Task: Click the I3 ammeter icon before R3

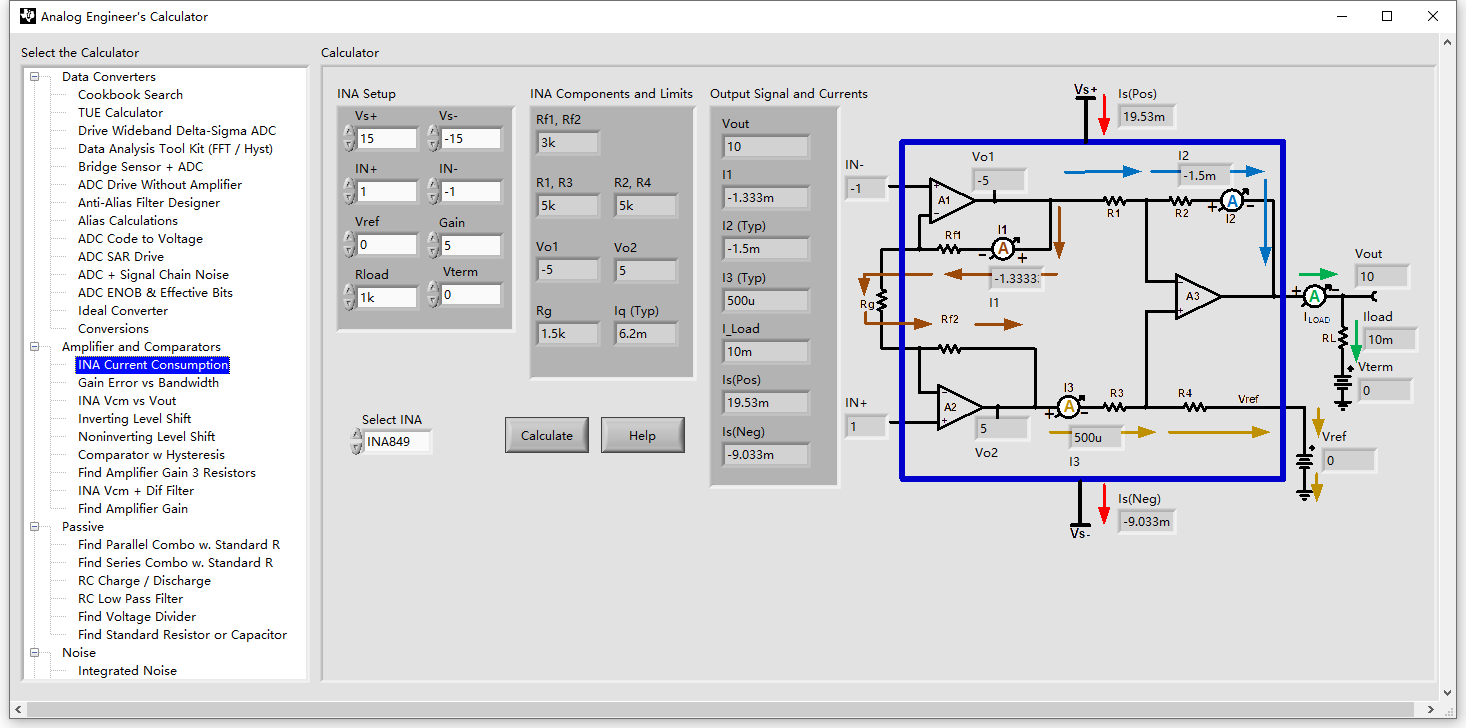Action: 1068,406
